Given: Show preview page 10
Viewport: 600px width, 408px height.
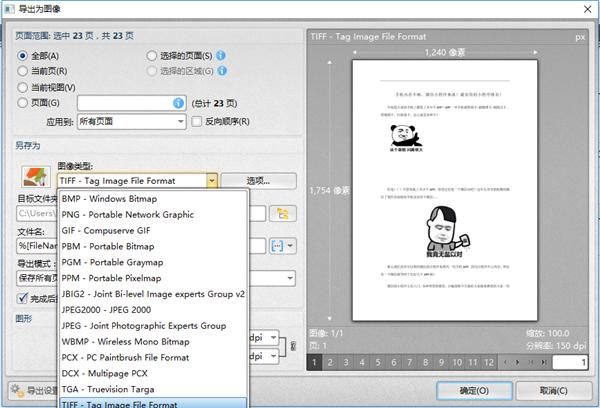Looking at the screenshot, I should pyautogui.click(x=457, y=362).
